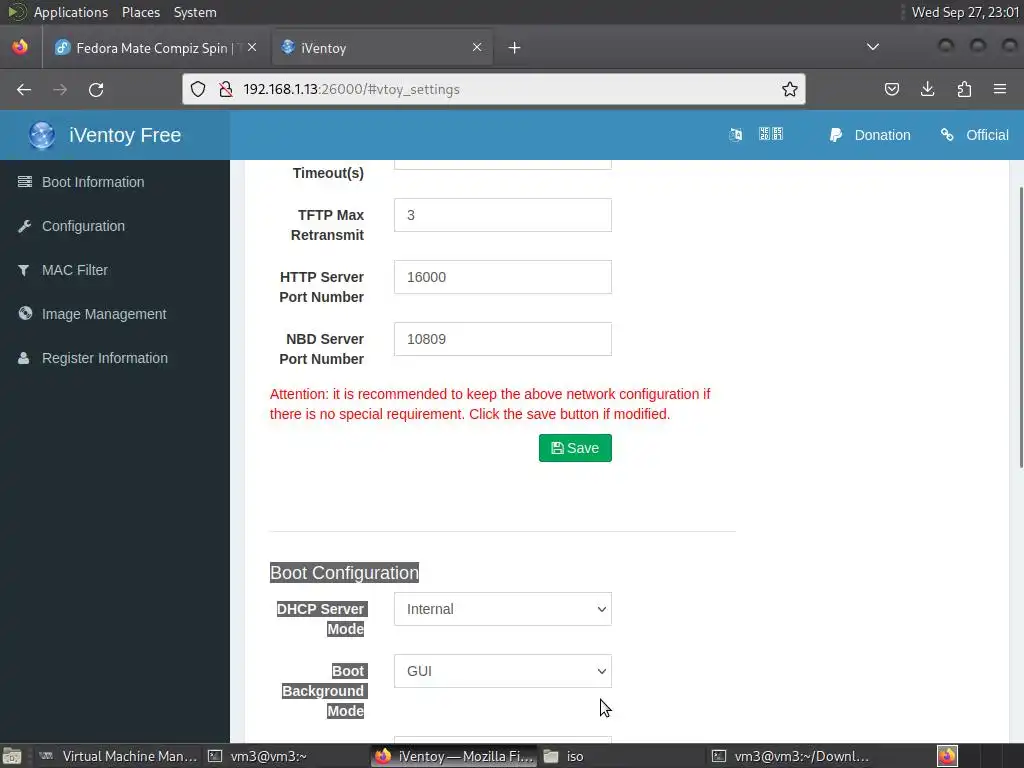
Task: Open the language translate icon in header
Action: [x=735, y=135]
